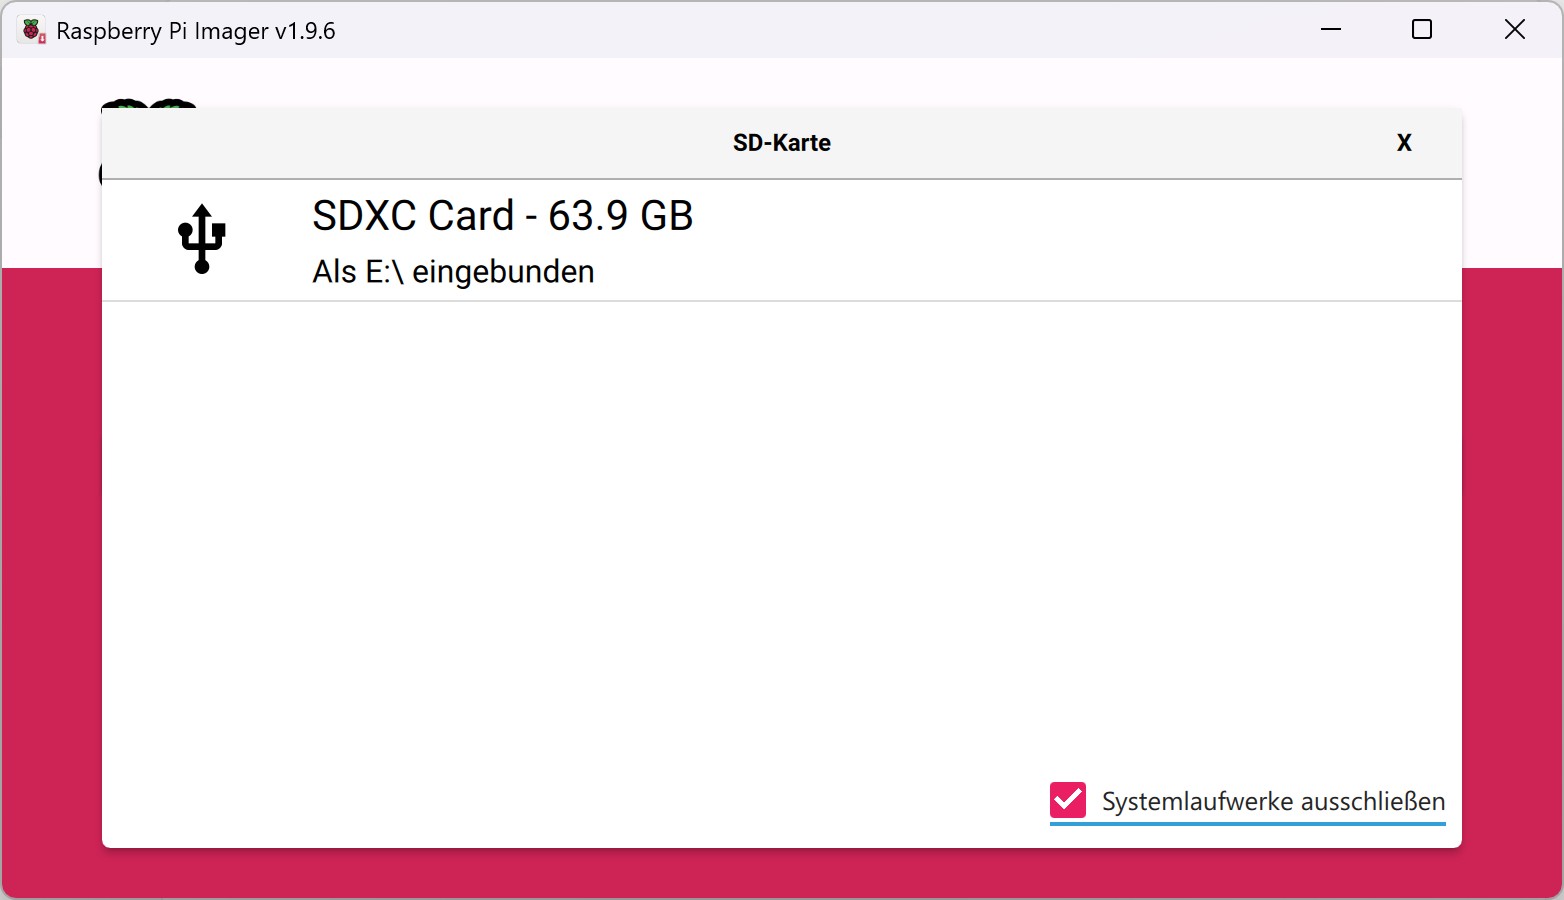Click the USB drive icon
The image size is (1564, 900).
[x=202, y=239]
